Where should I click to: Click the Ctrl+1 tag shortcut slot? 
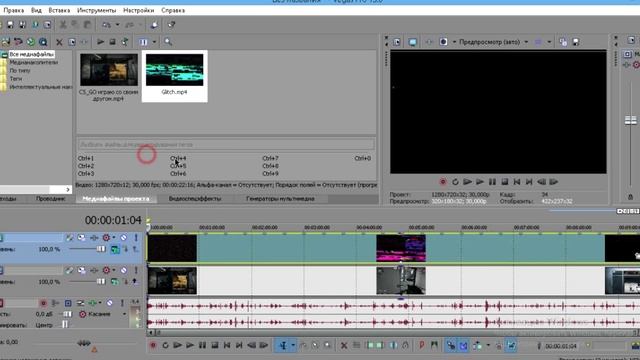86,158
